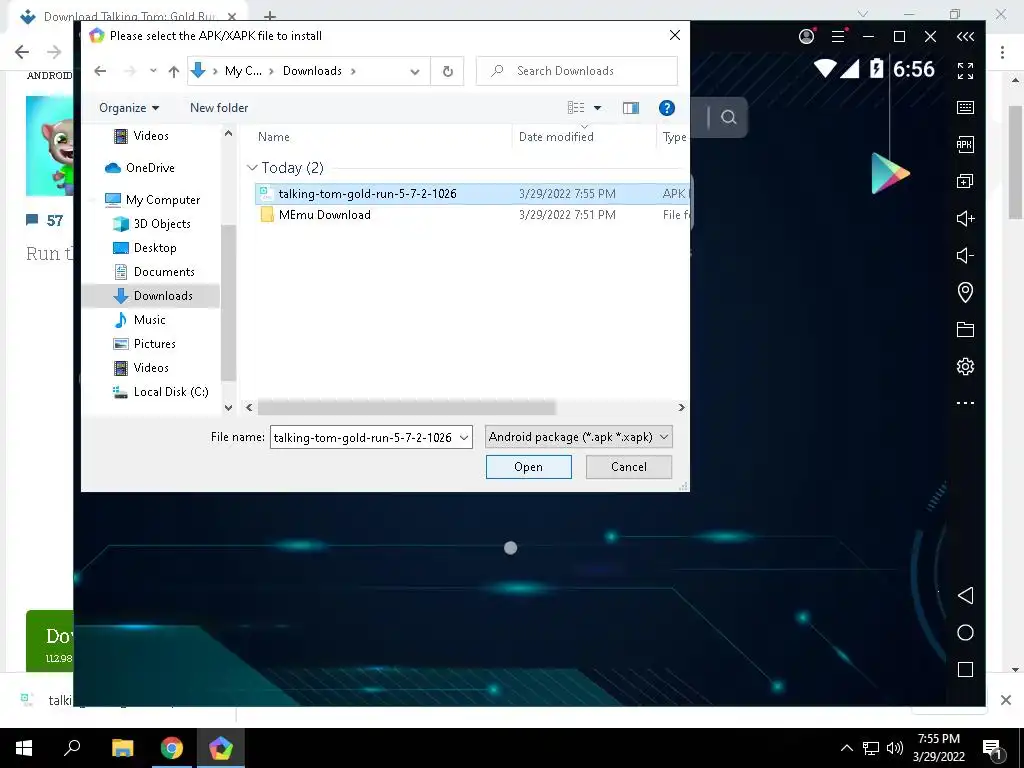Screen dimensions: 1024x768
Task: Click the APK install icon in MEmu sidebar
Action: (x=965, y=144)
